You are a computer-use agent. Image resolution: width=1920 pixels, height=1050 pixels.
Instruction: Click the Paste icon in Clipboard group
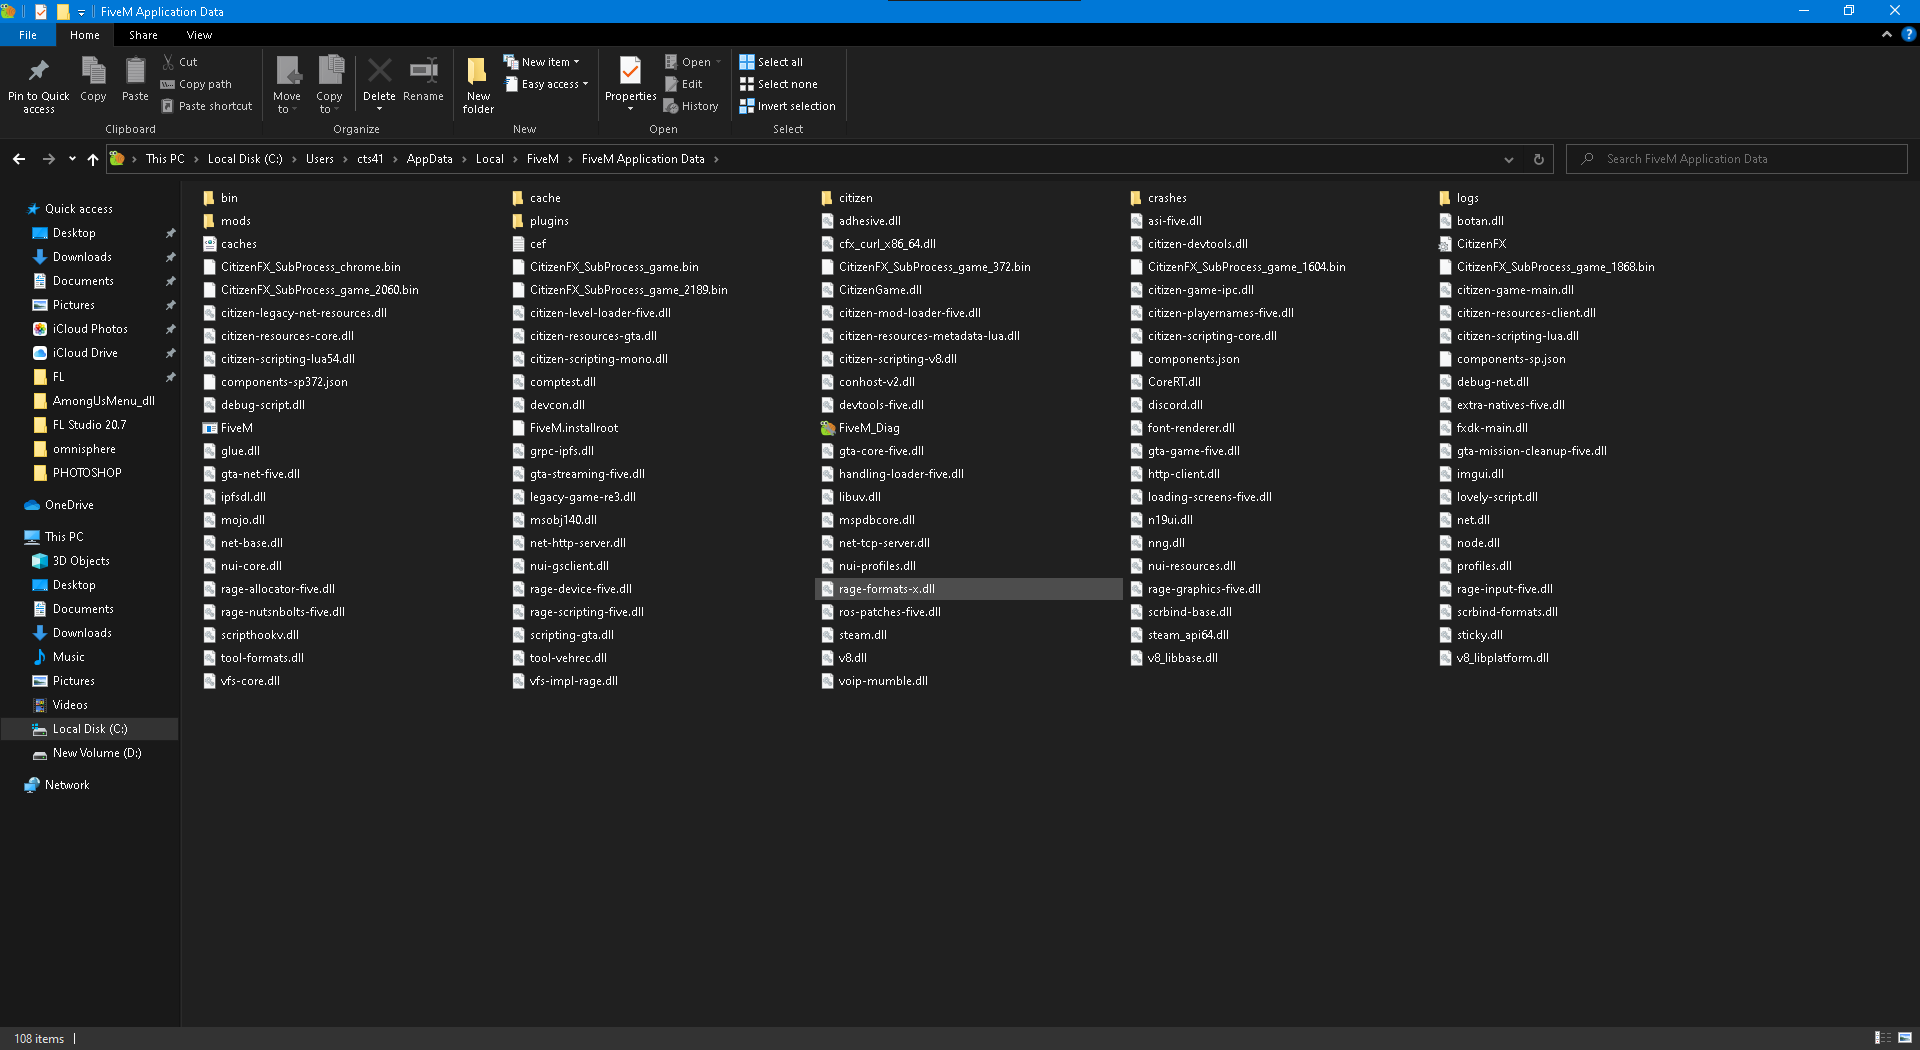pyautogui.click(x=135, y=72)
